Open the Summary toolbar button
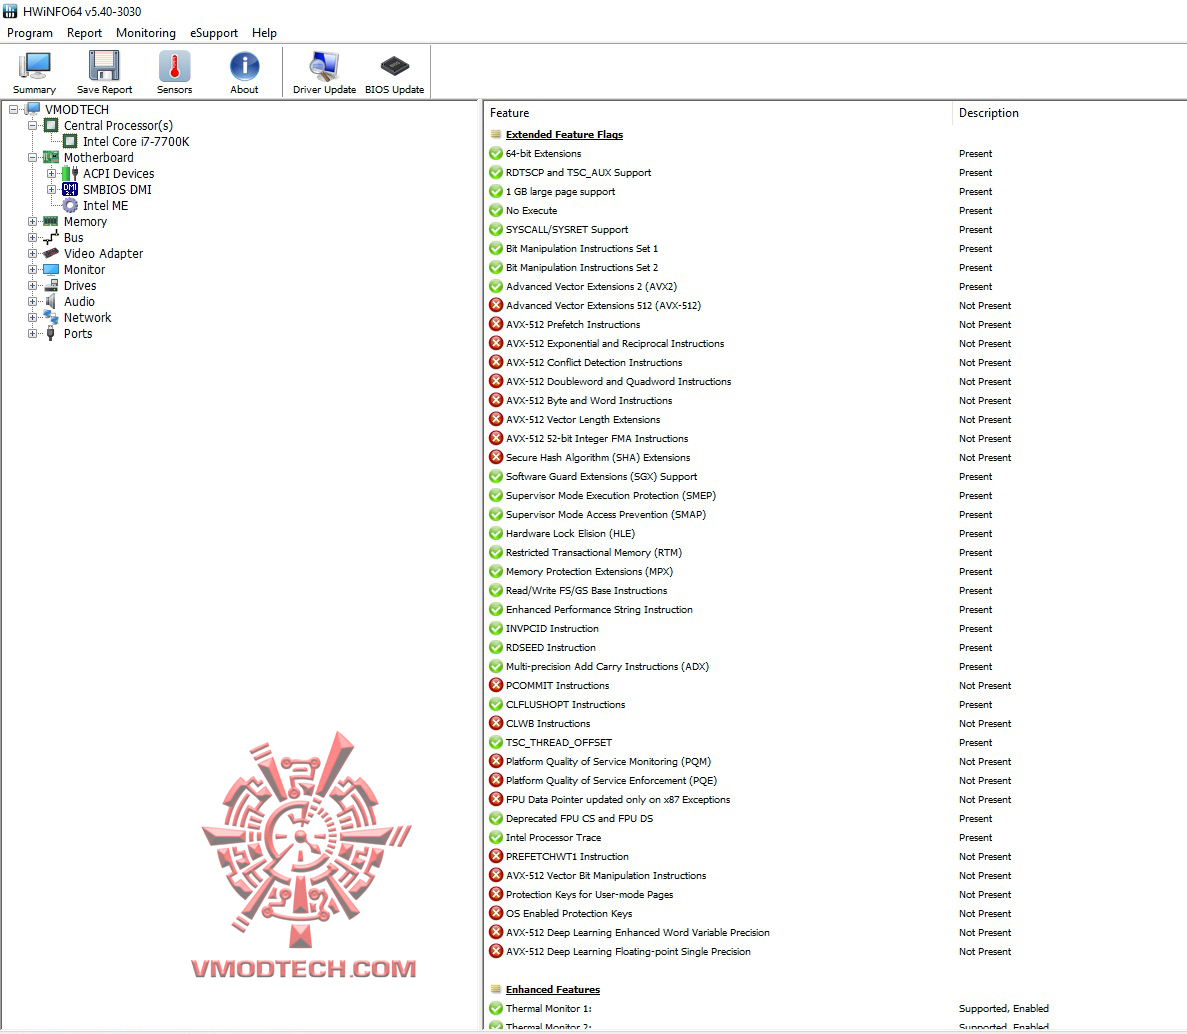 34,73
